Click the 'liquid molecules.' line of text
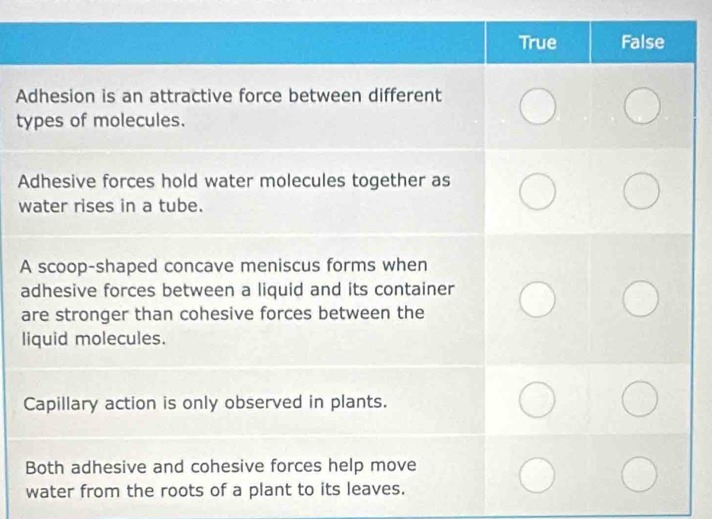This screenshot has width=712, height=519. click(94, 339)
